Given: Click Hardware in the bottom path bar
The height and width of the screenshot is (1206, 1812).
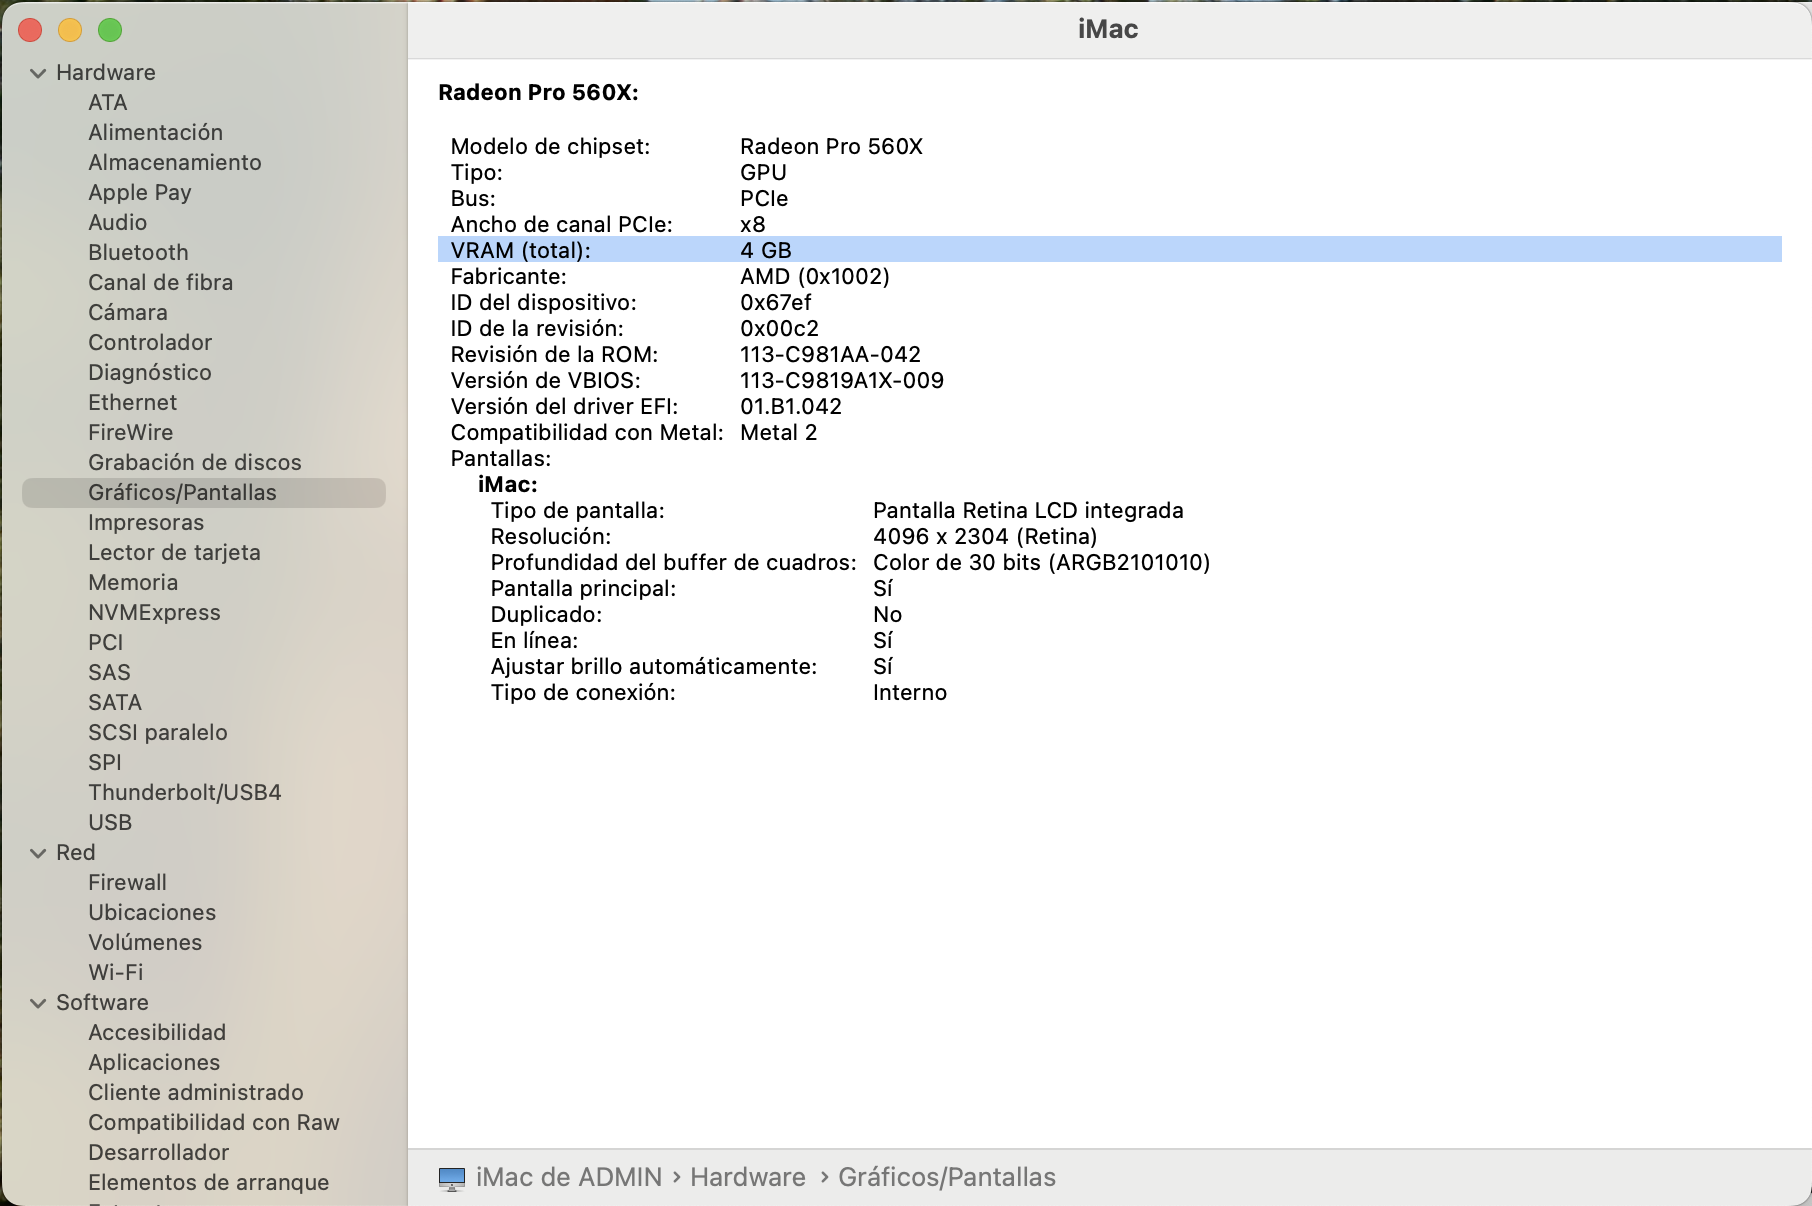Looking at the screenshot, I should [x=747, y=1178].
